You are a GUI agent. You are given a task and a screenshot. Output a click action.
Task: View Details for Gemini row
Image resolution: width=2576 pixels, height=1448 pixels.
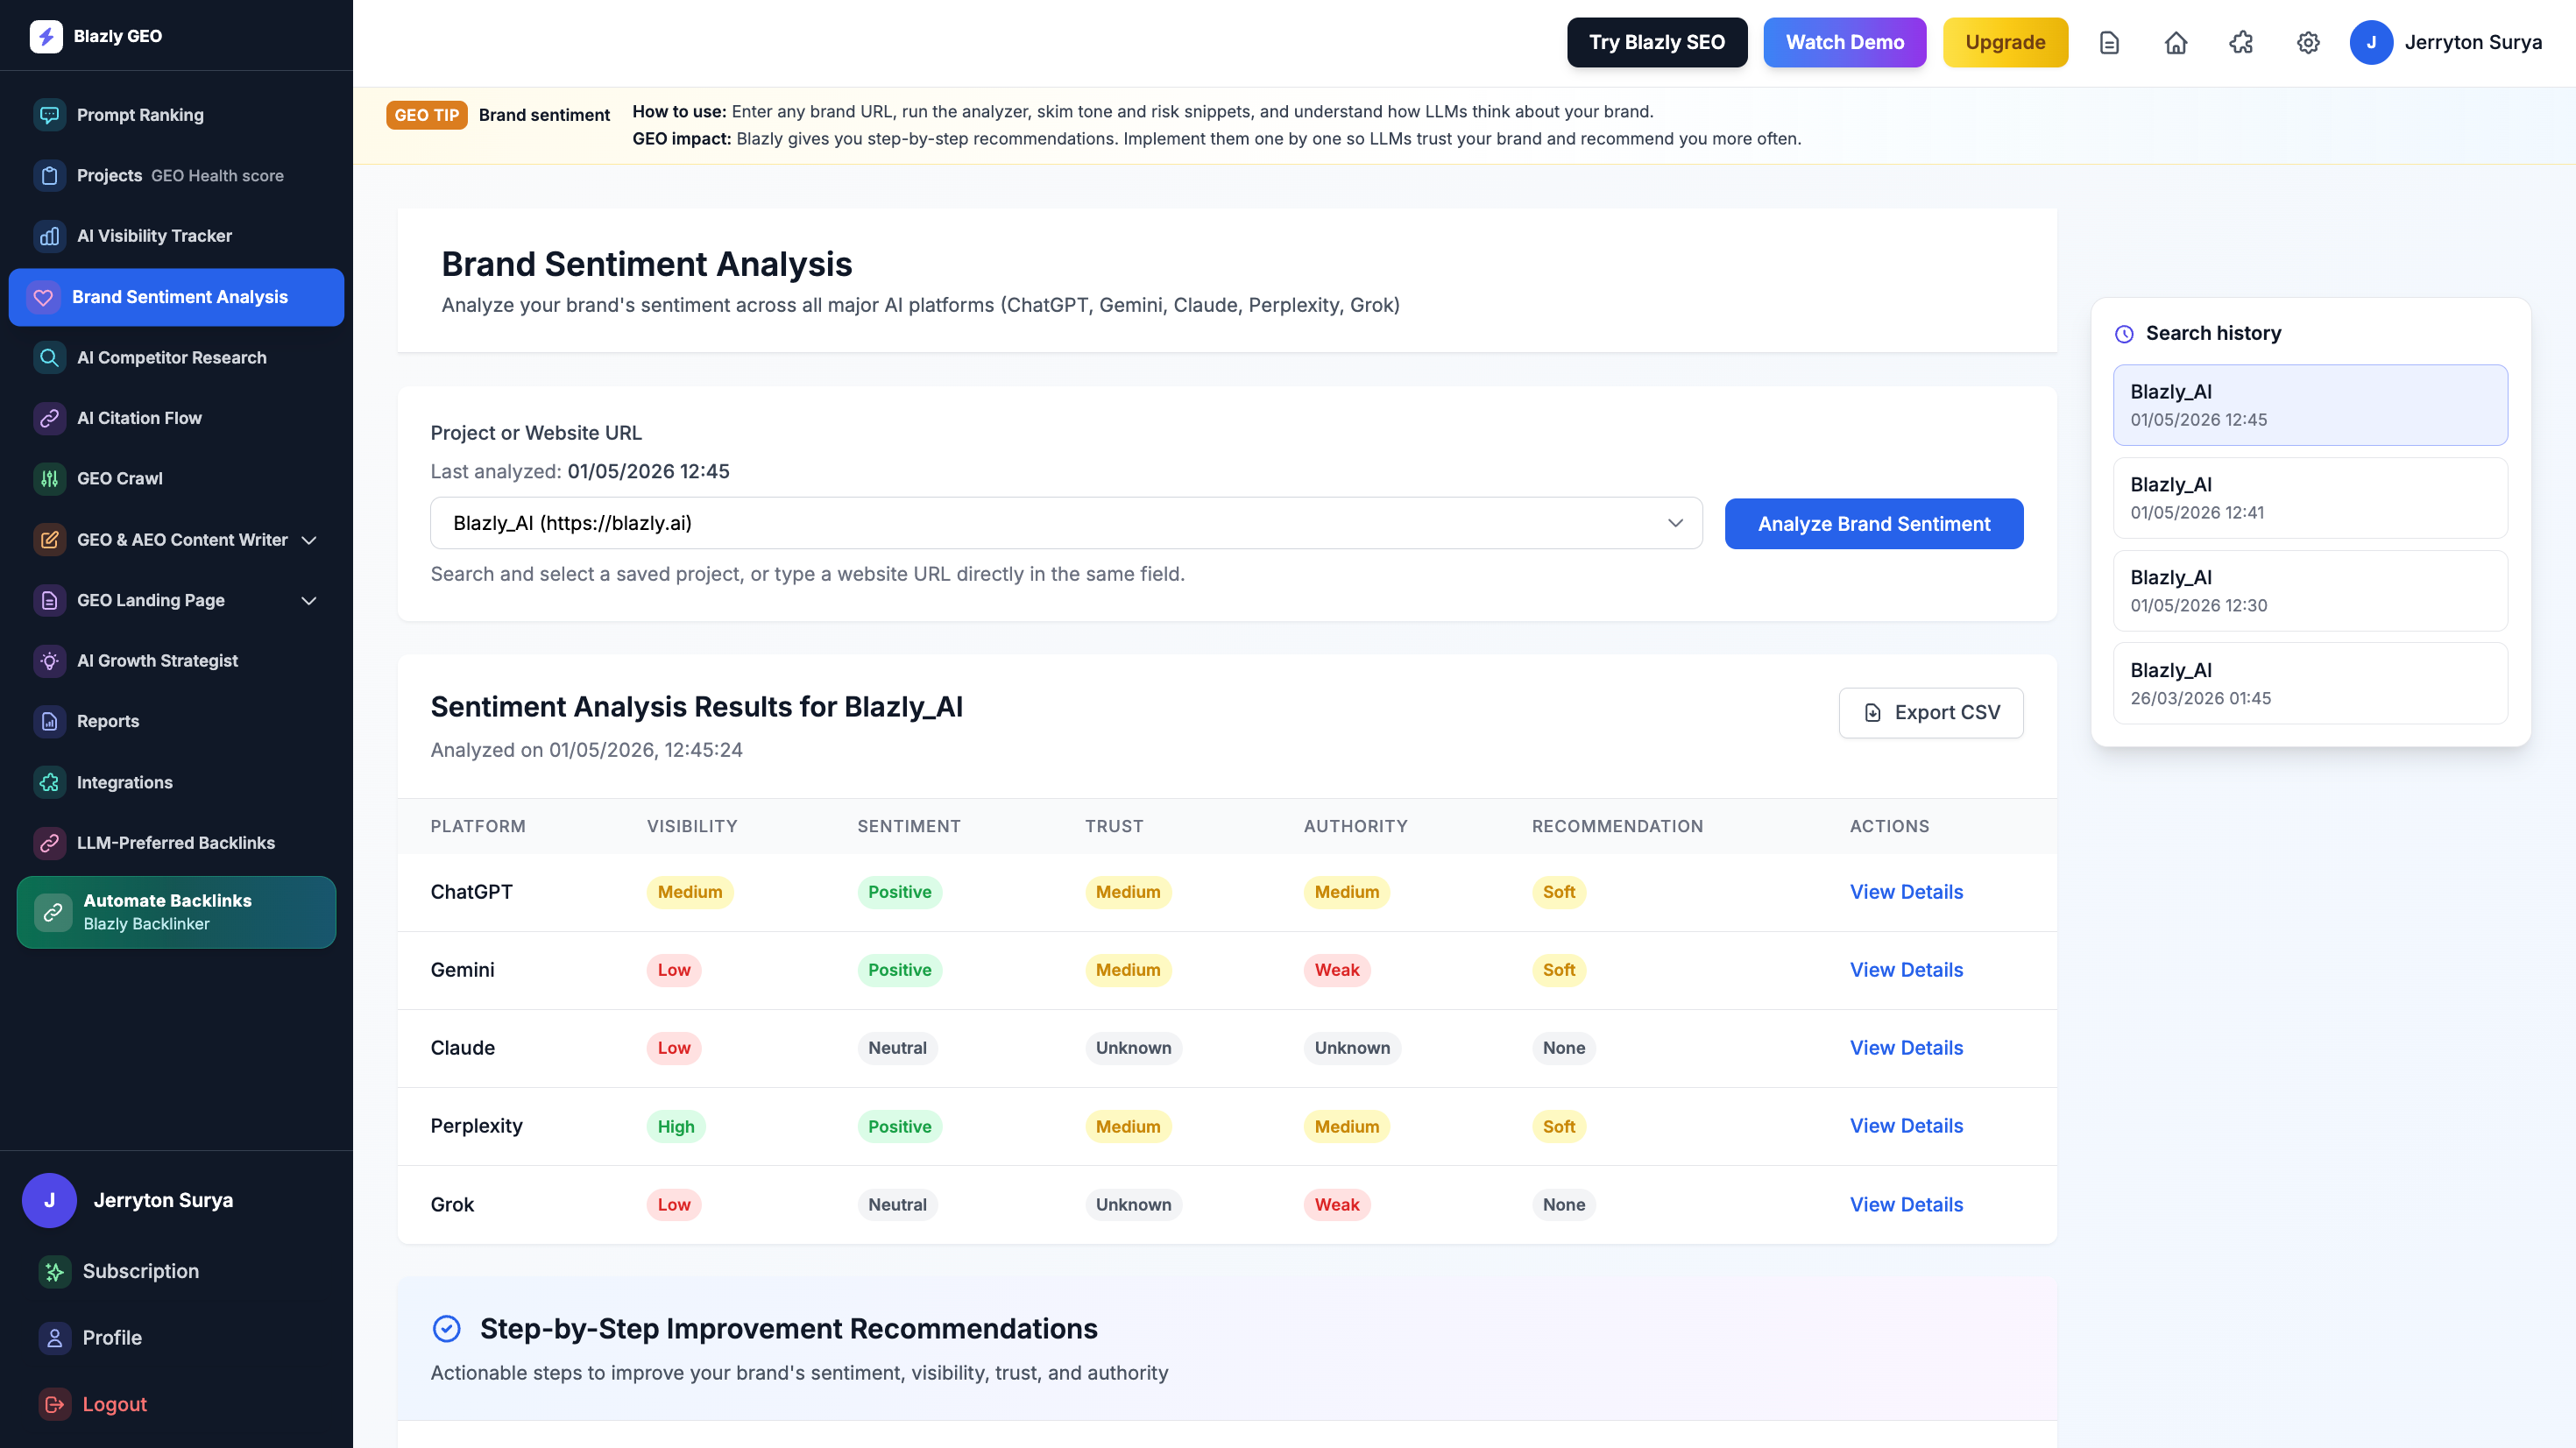click(x=1906, y=970)
